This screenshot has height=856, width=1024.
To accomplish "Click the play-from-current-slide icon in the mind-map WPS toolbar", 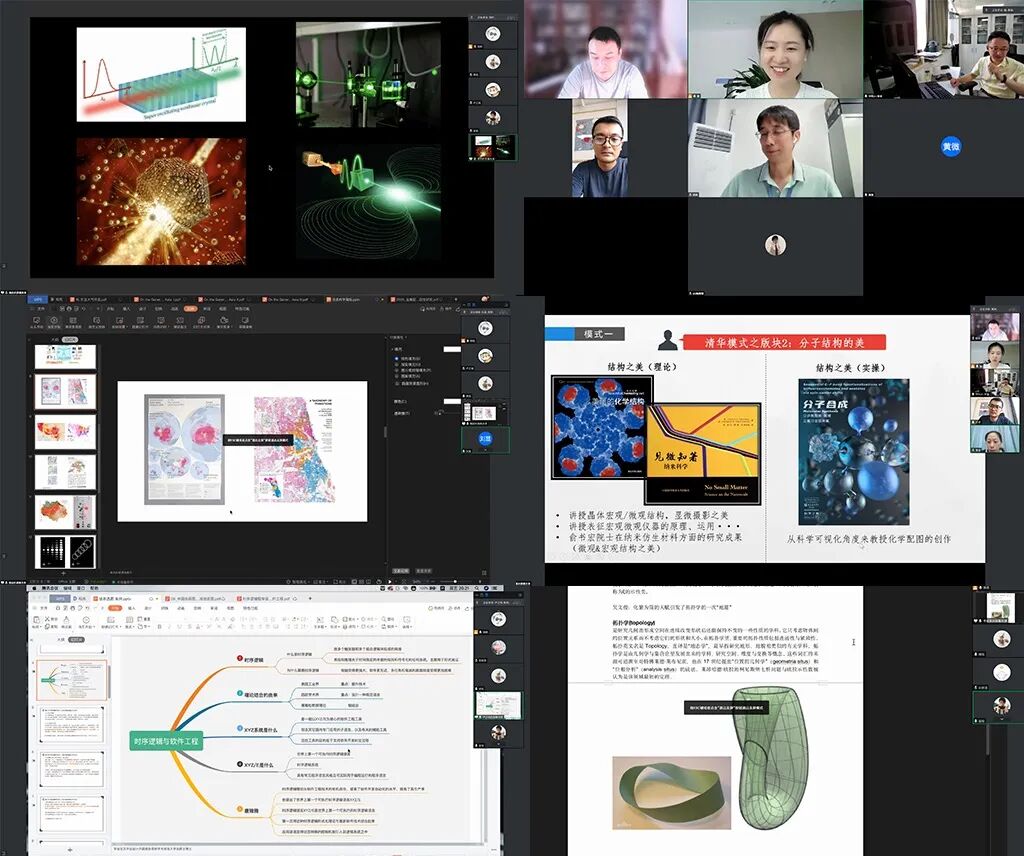I will pyautogui.click(x=86, y=620).
